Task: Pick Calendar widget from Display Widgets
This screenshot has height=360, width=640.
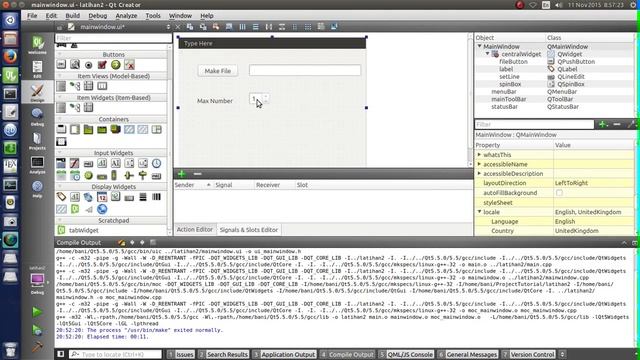Action: click(102, 197)
